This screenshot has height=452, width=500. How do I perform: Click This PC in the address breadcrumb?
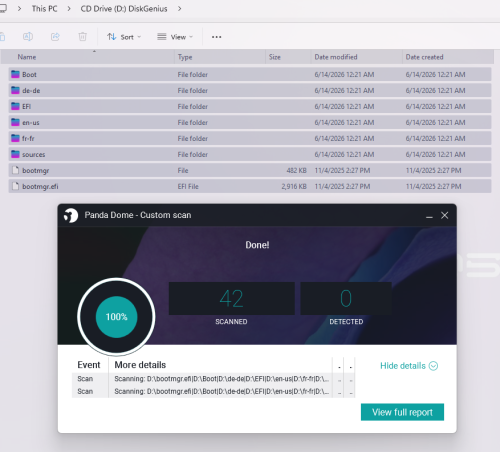tap(44, 9)
